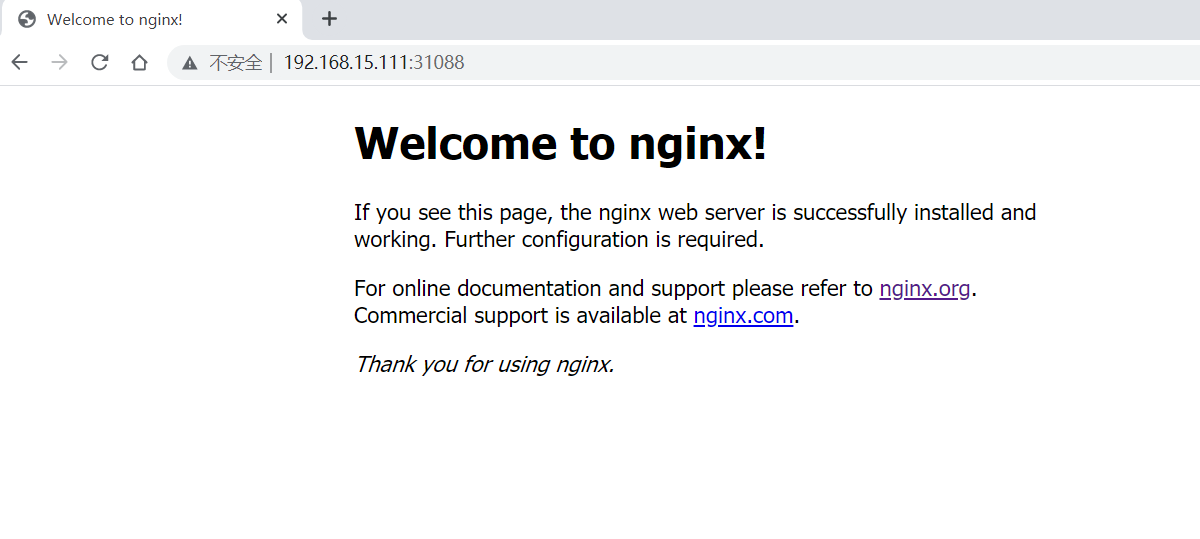Click the "不安全" security label

pyautogui.click(x=235, y=63)
